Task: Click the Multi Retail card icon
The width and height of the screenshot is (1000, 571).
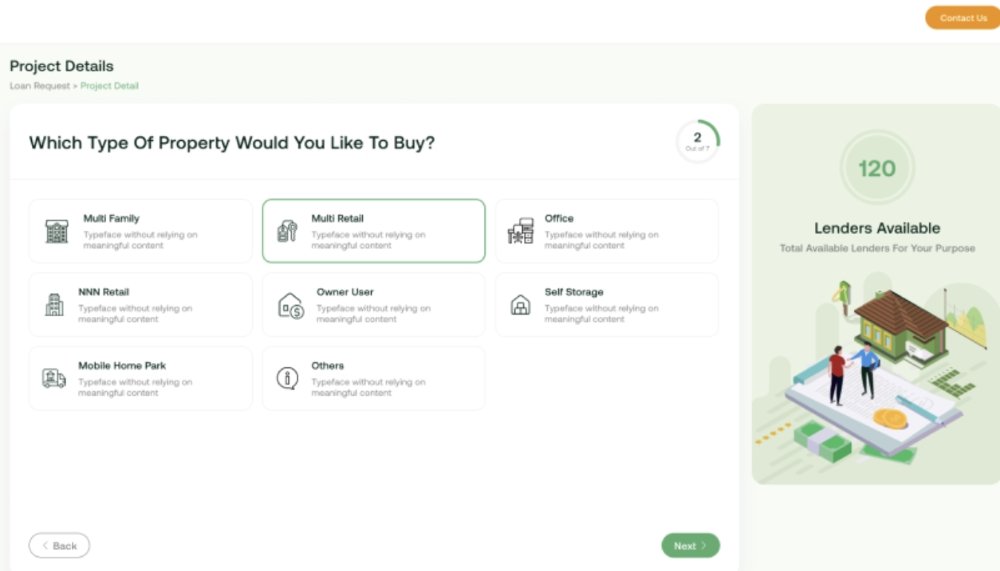Action: tap(287, 231)
